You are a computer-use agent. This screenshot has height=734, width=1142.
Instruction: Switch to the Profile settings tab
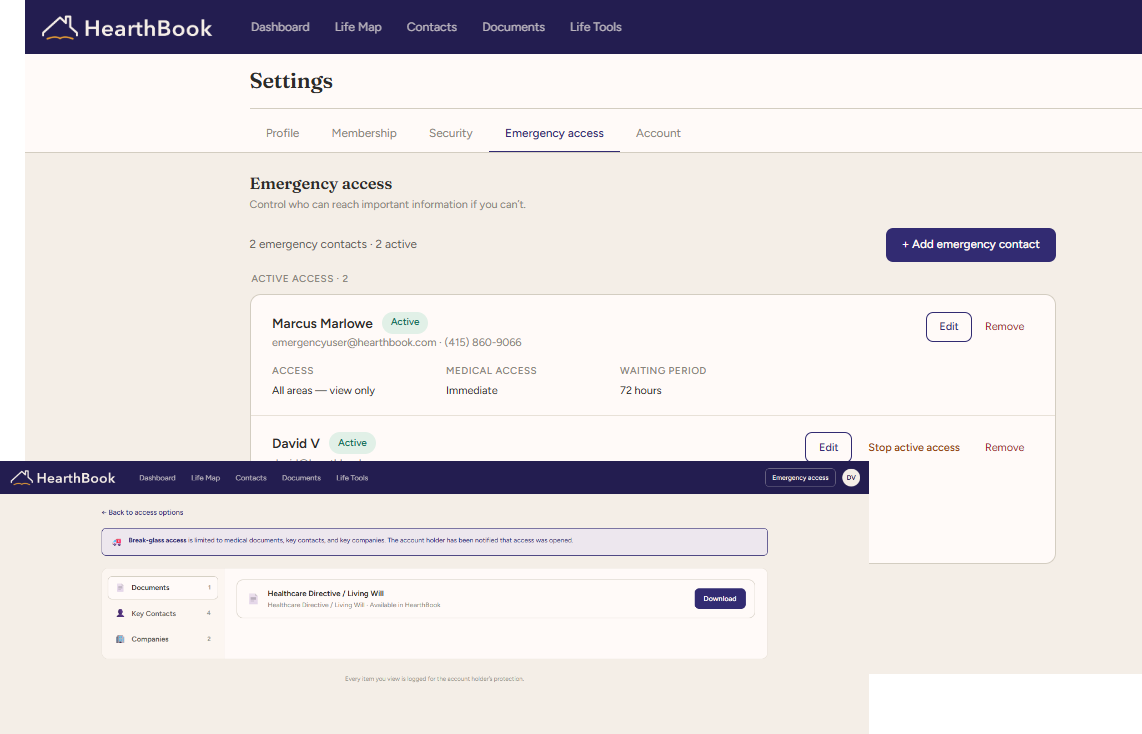283,133
